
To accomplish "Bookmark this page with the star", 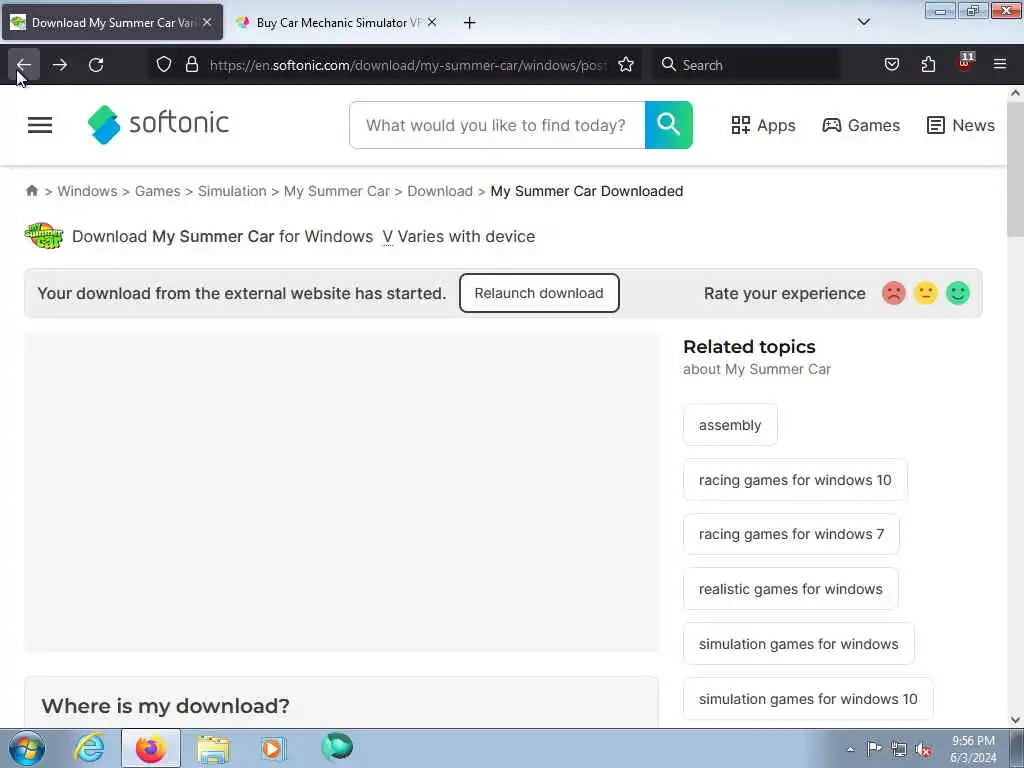I will (x=626, y=65).
